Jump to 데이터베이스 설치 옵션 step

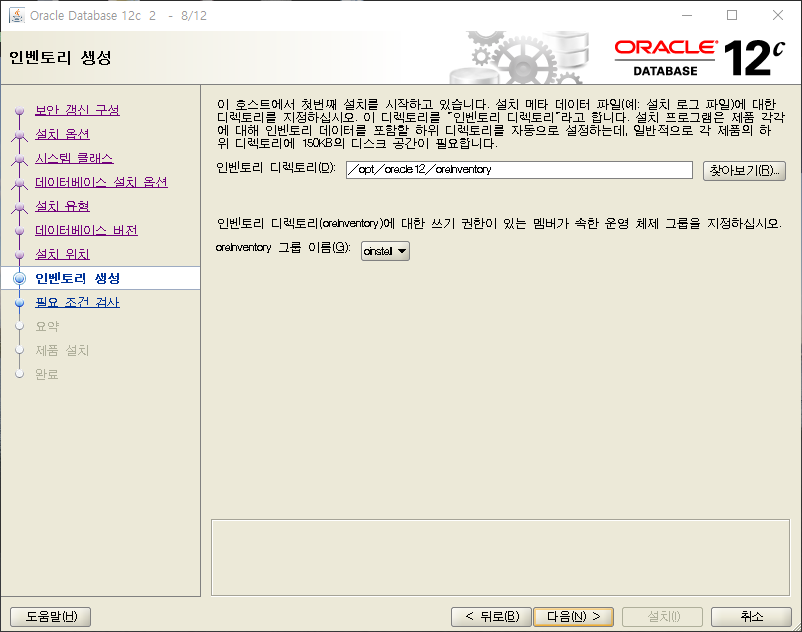click(101, 182)
